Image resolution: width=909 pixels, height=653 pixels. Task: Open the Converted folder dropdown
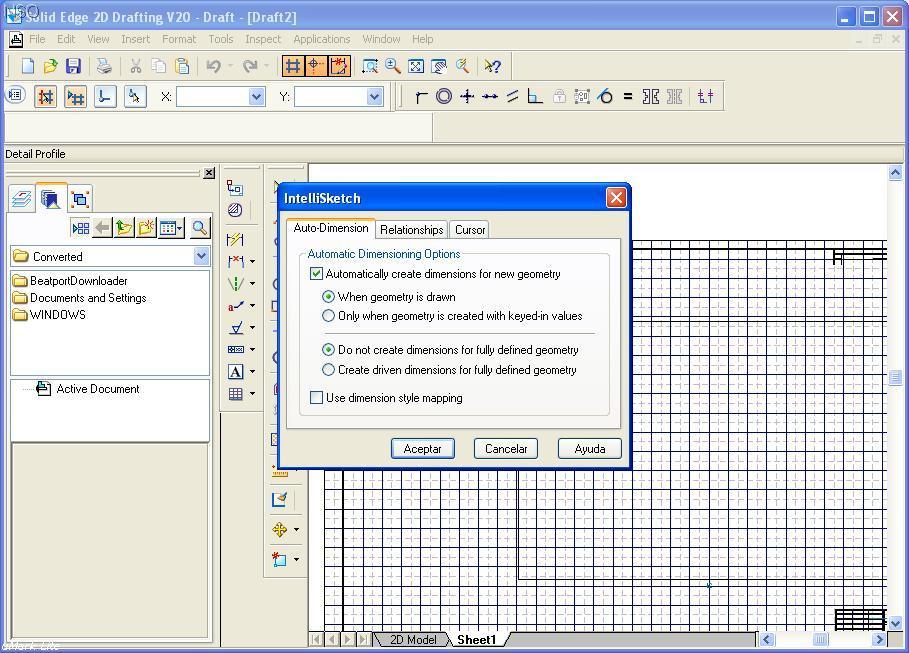201,256
